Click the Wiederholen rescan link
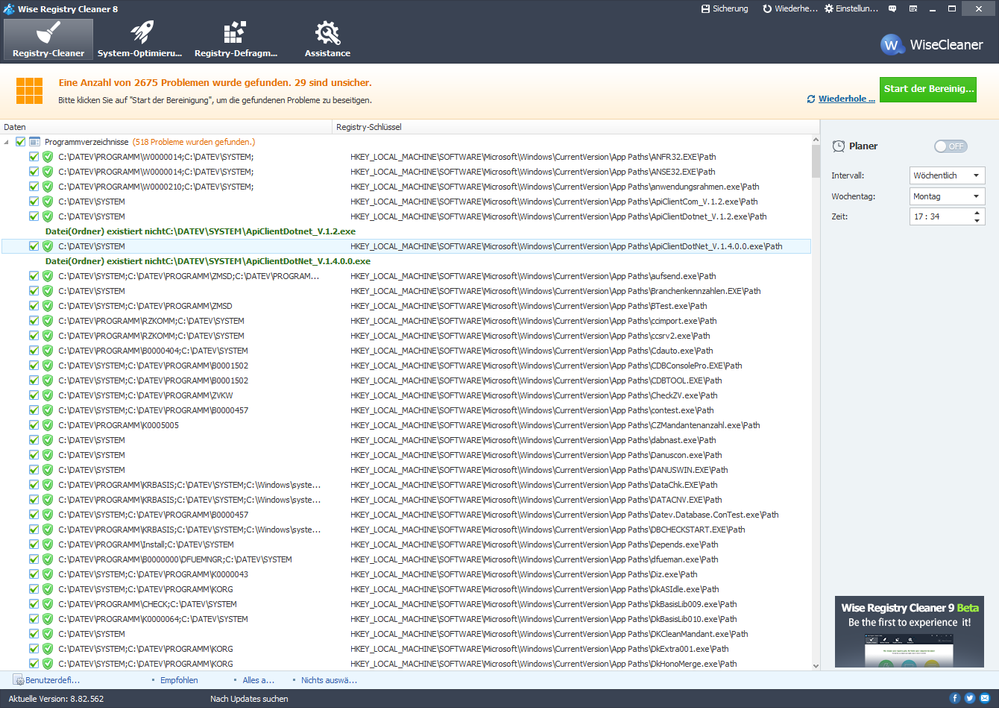Image resolution: width=999 pixels, height=708 pixels. coord(840,99)
